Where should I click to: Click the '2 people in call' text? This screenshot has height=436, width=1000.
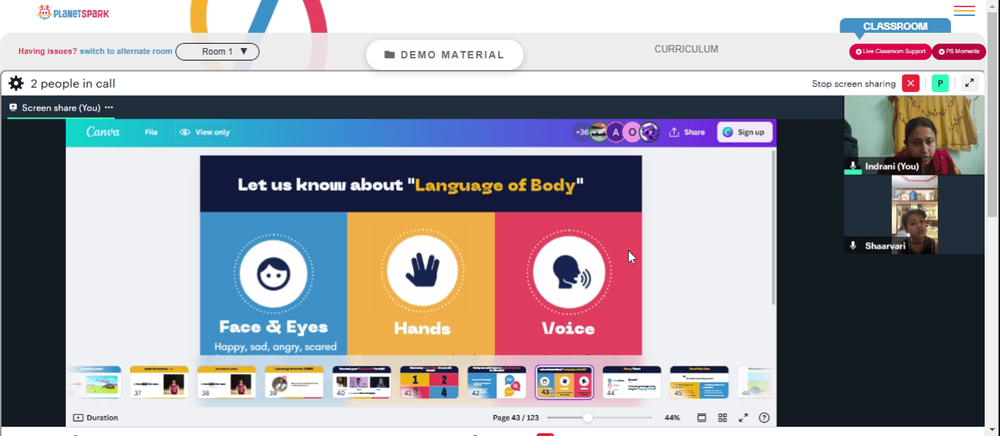[x=73, y=84]
